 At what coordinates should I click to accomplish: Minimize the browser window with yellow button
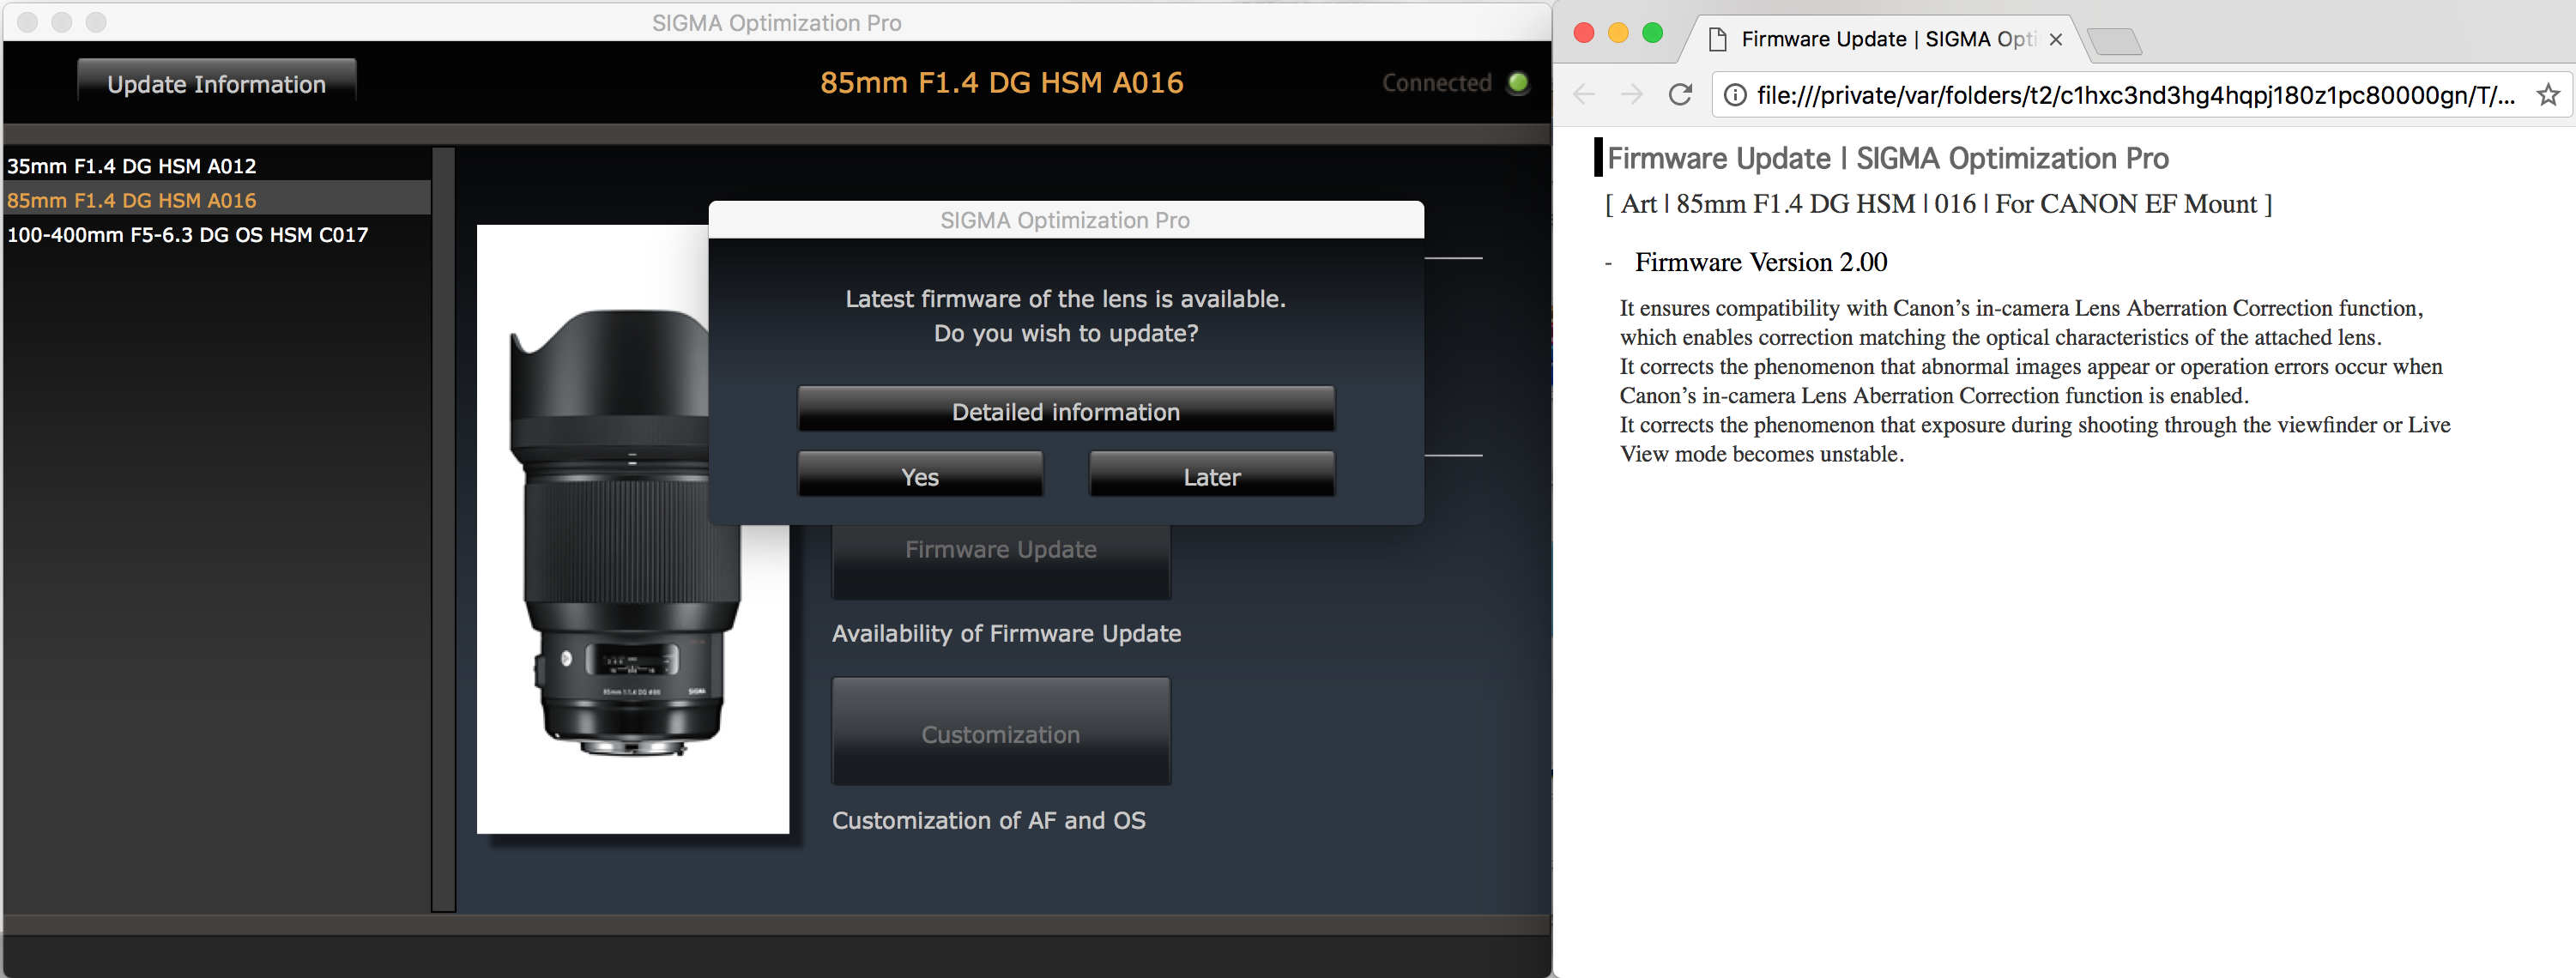pyautogui.click(x=1618, y=33)
